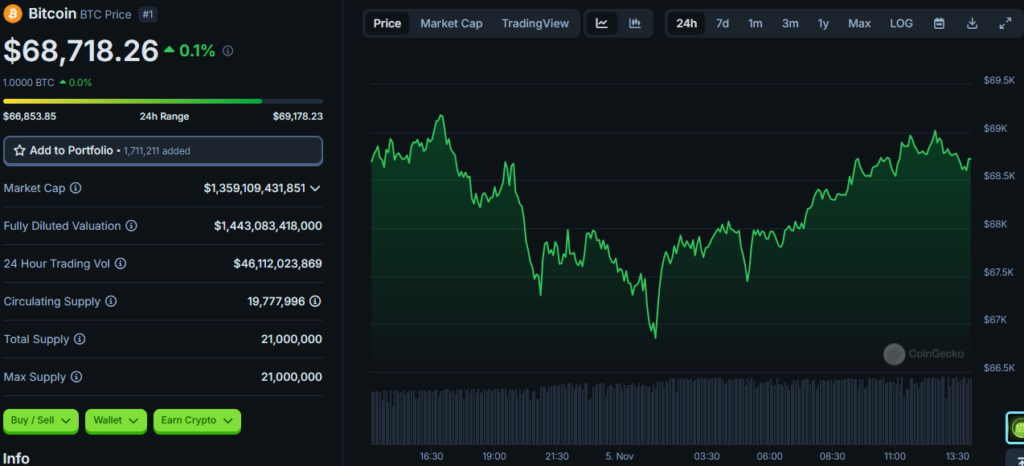Toggle LOG scale on the chart
The width and height of the screenshot is (1024, 466).
tap(901, 23)
